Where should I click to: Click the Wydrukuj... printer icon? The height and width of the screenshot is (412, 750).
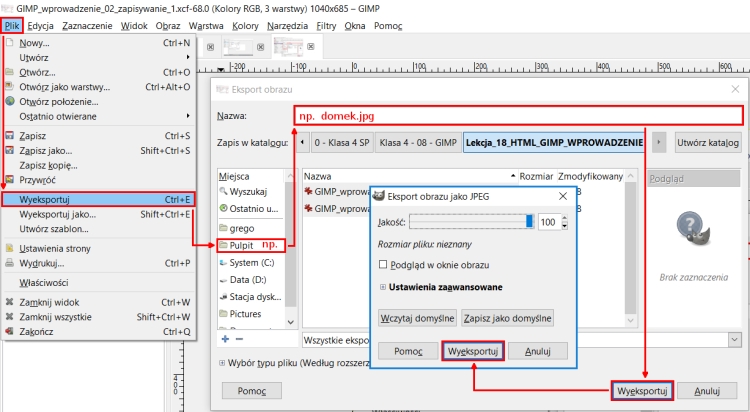click(10, 263)
